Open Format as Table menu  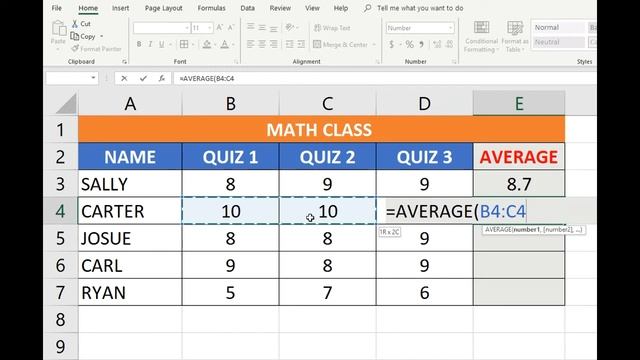point(515,37)
